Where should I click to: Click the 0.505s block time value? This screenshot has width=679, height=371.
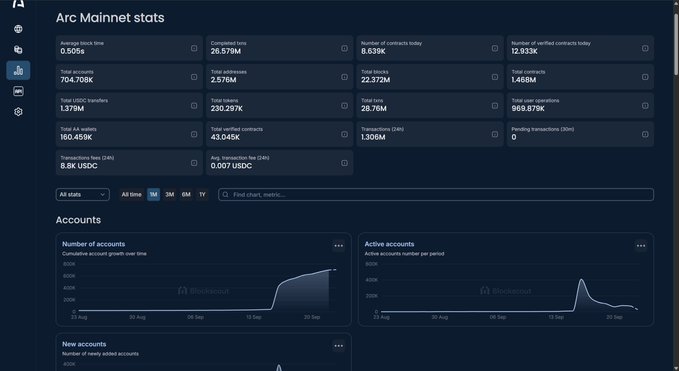click(x=72, y=52)
